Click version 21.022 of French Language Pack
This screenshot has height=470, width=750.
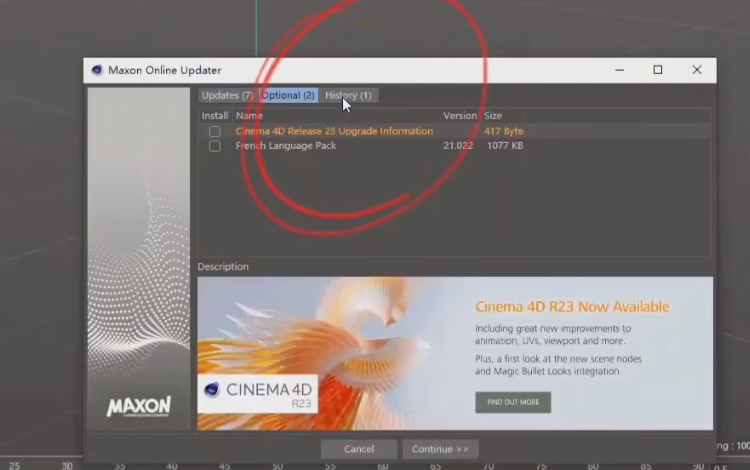[458, 146]
